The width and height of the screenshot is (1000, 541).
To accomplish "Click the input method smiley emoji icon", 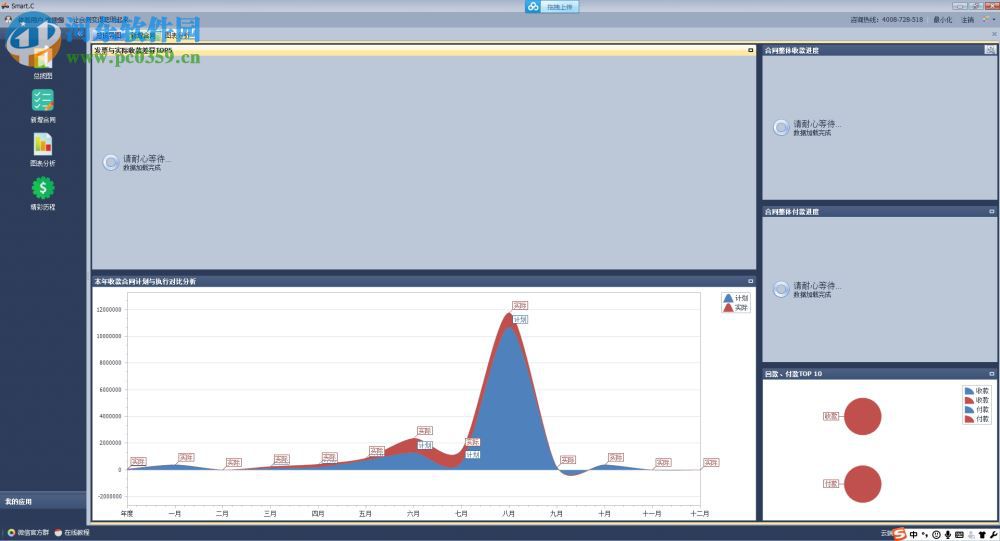I will tap(936, 535).
